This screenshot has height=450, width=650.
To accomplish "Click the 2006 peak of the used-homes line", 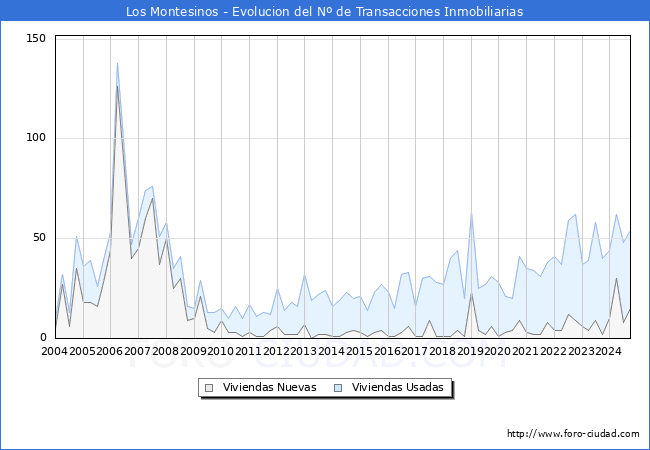I will [117, 63].
